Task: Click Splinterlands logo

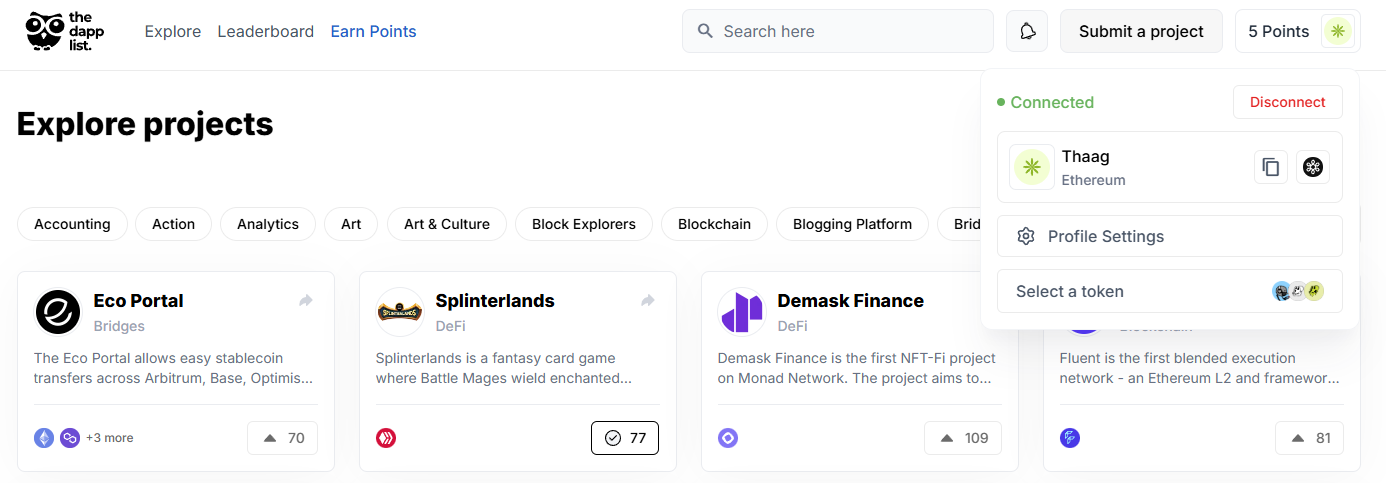Action: [x=400, y=312]
